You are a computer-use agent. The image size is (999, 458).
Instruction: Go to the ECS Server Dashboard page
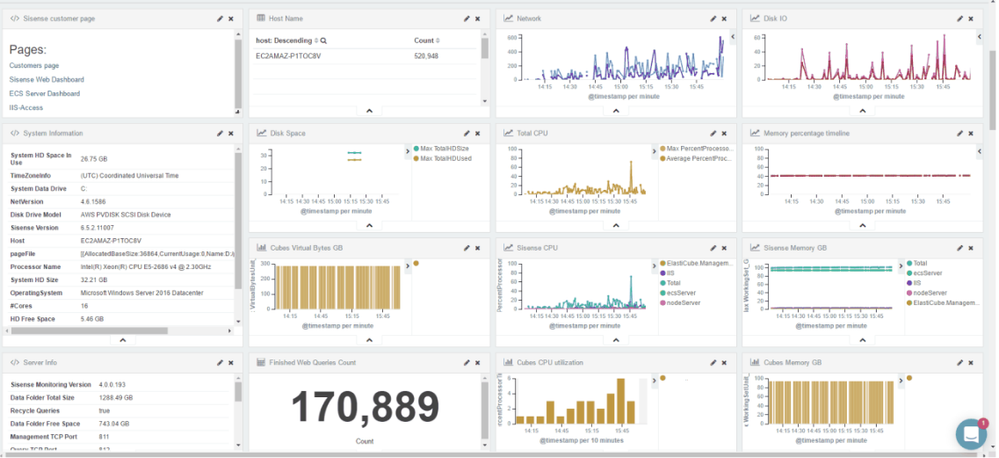44,93
